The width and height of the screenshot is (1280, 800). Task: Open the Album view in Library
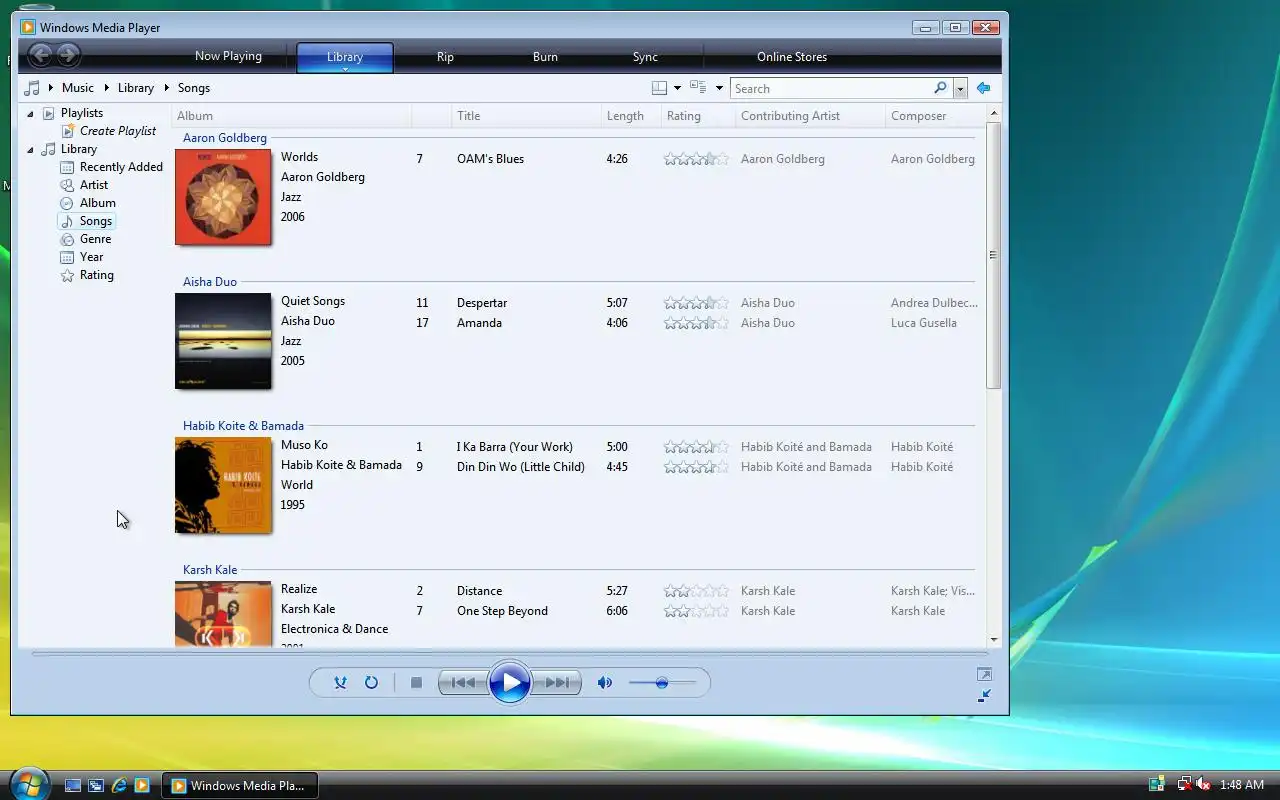[x=97, y=203]
